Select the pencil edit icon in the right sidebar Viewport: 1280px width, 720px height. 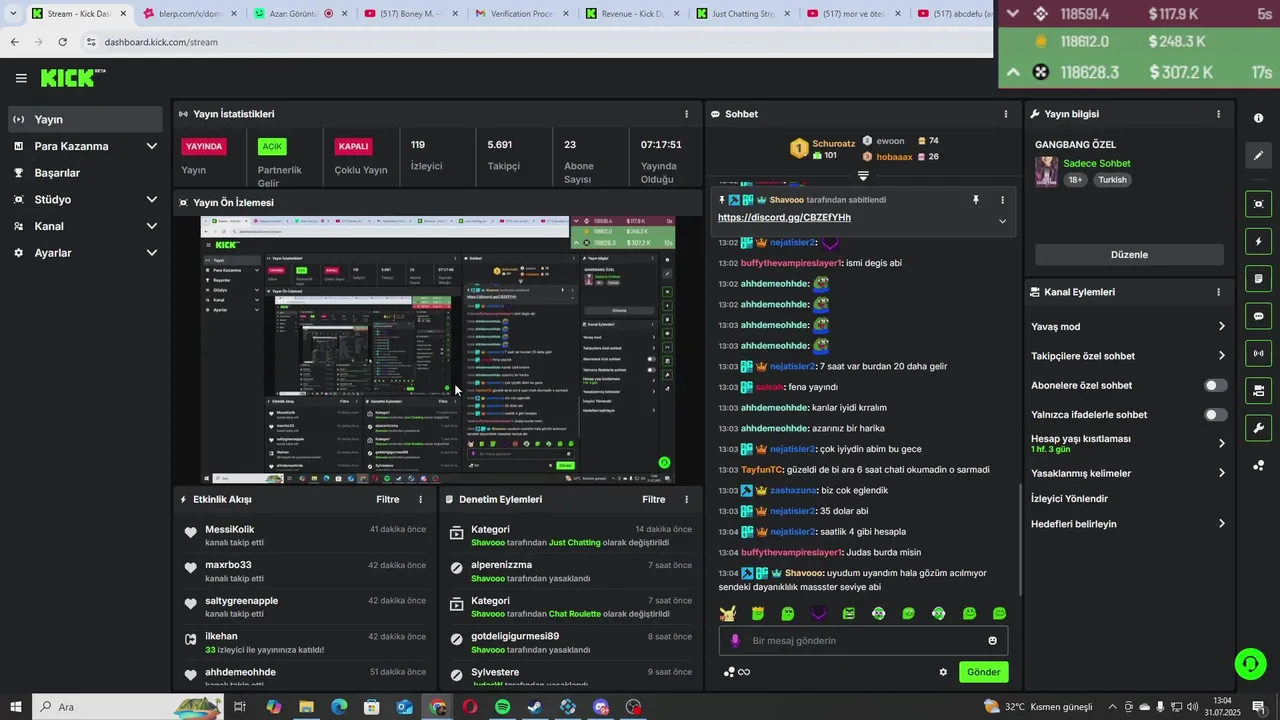tap(1258, 156)
